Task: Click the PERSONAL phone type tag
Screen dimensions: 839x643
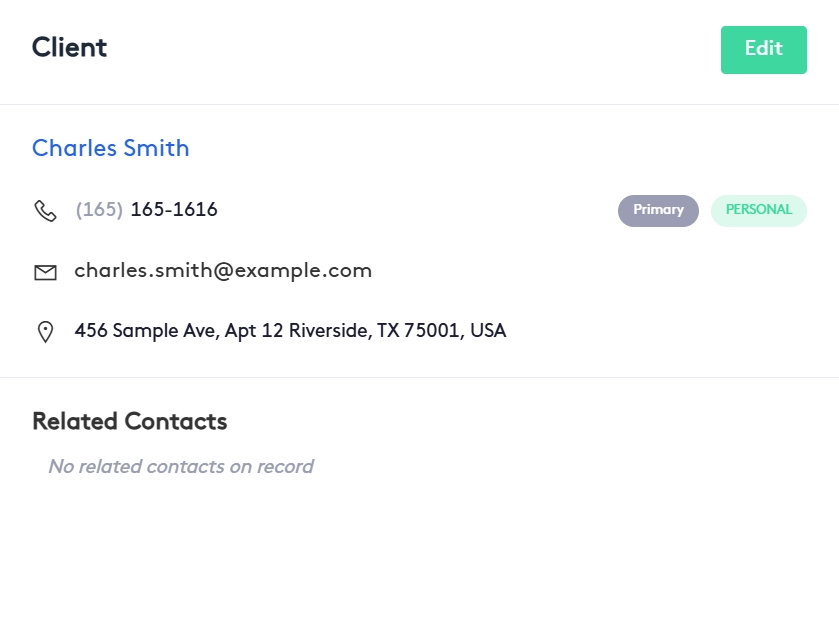Action: [758, 210]
